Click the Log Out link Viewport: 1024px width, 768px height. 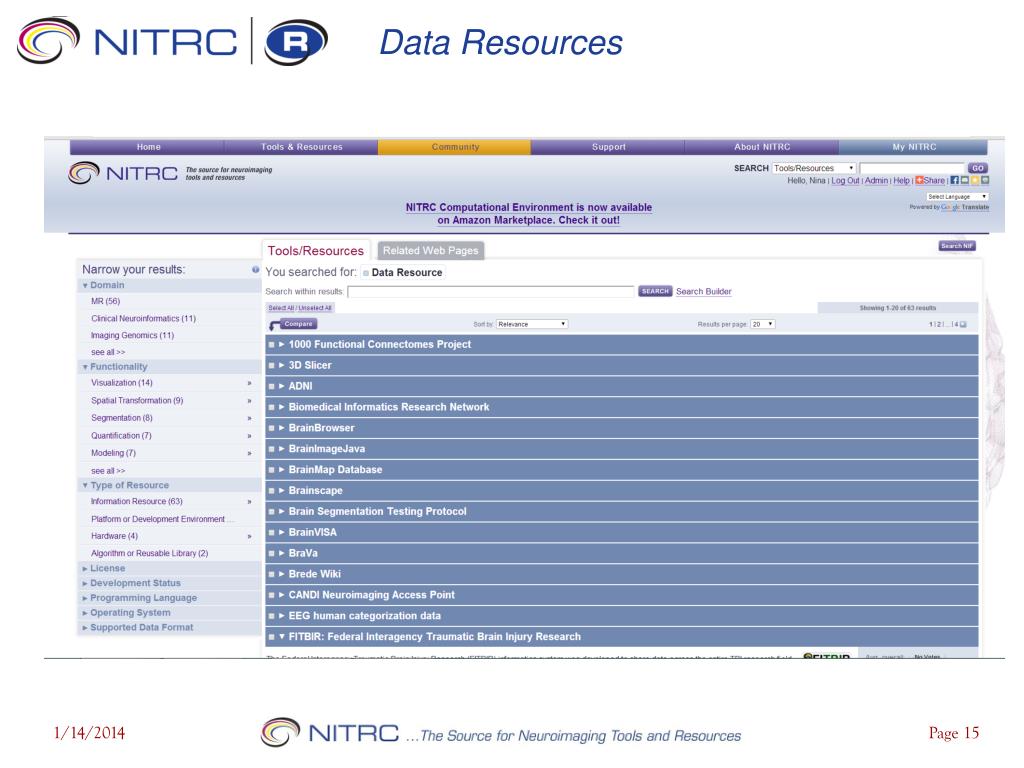point(845,181)
